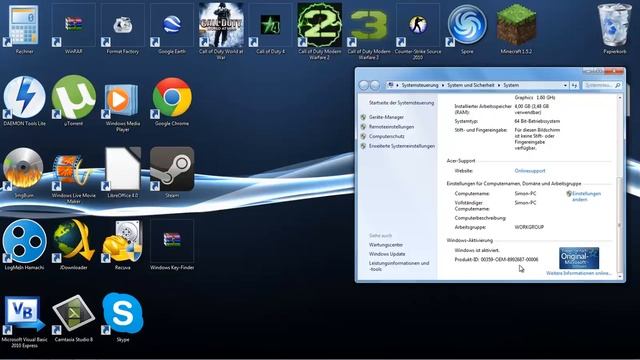Viewport: 640px width, 360px height.
Task: Click the System window forward button
Action: (375, 85)
